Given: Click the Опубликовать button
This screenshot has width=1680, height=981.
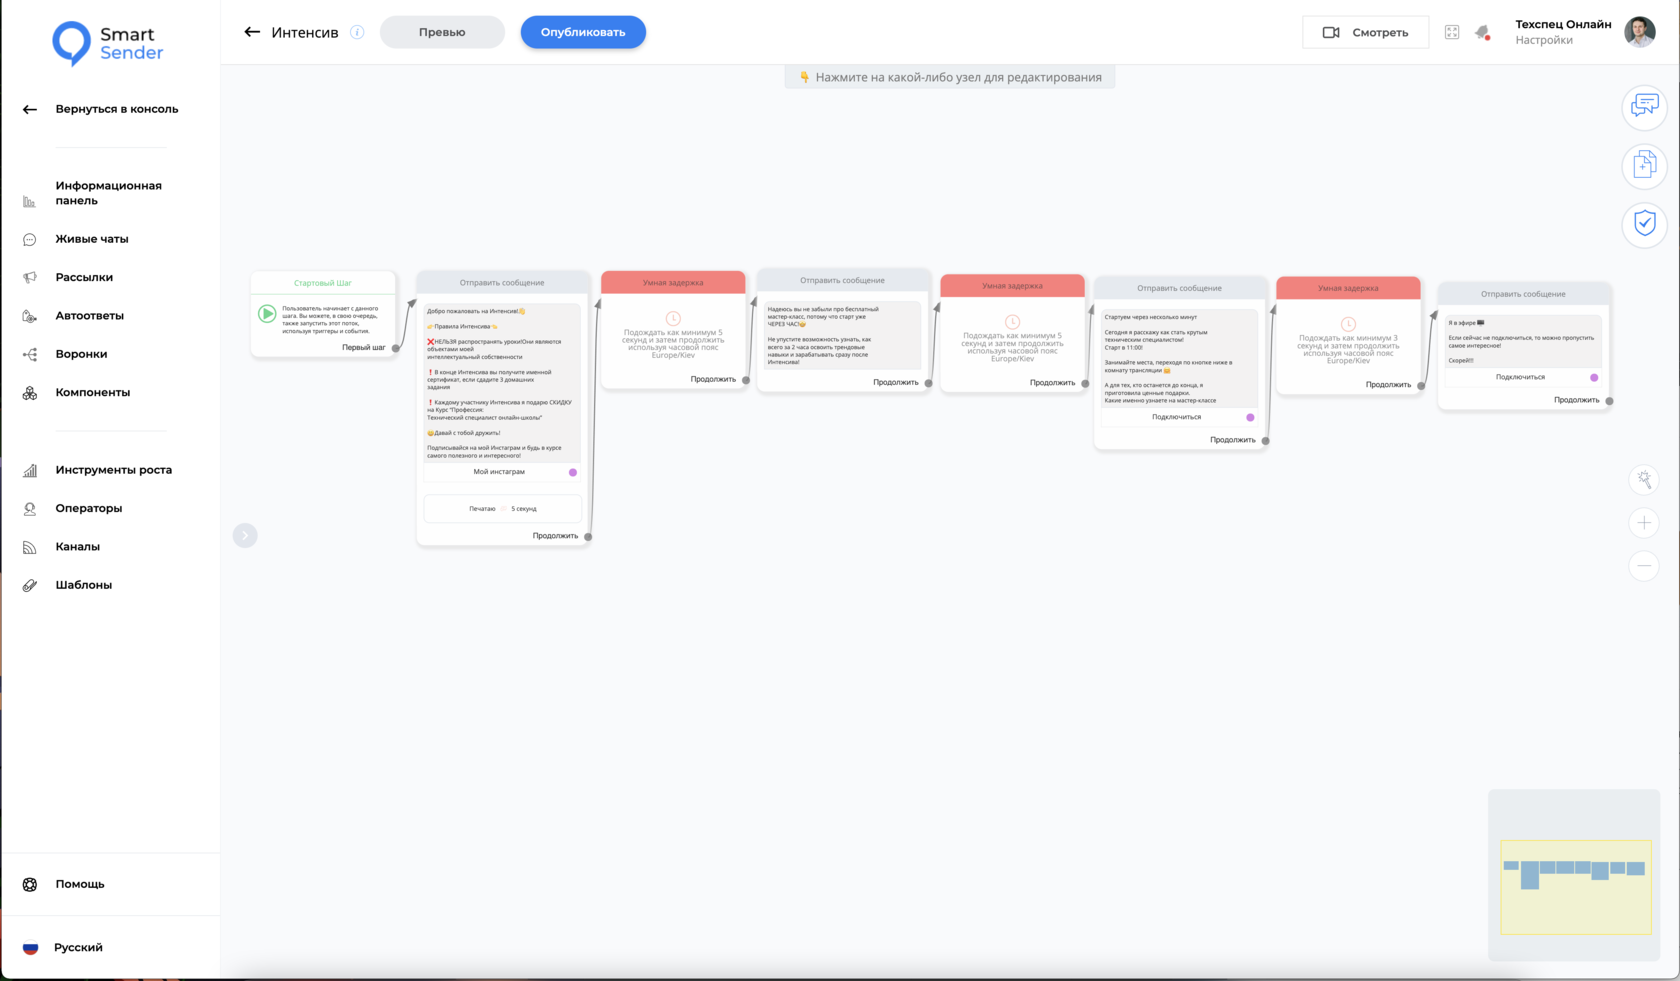Looking at the screenshot, I should click(x=583, y=32).
